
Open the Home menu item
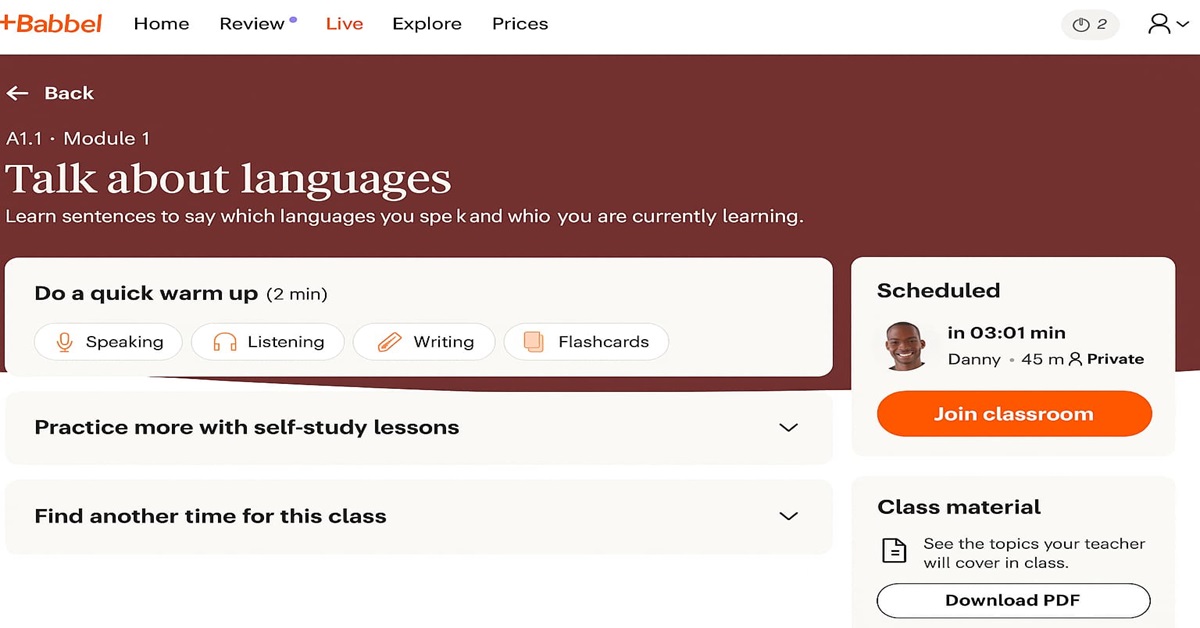pos(161,24)
